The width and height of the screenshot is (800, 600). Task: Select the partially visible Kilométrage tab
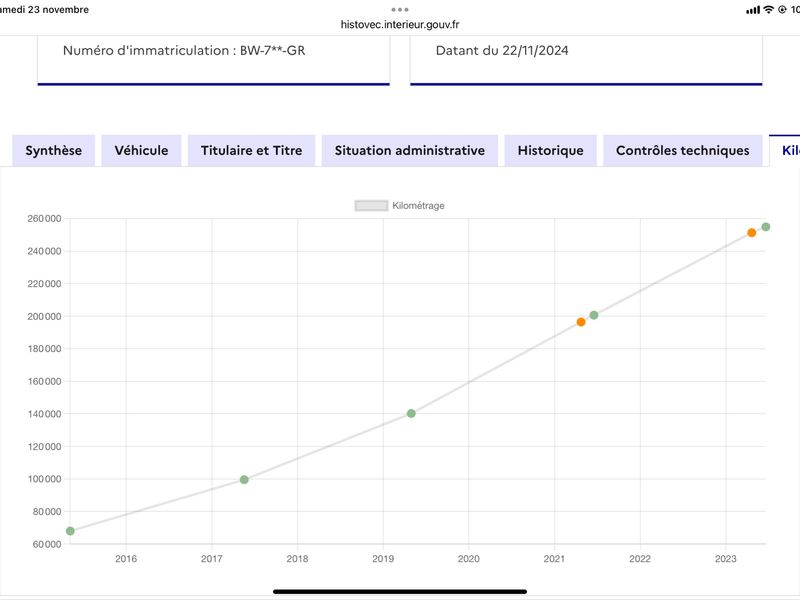pyautogui.click(x=785, y=151)
